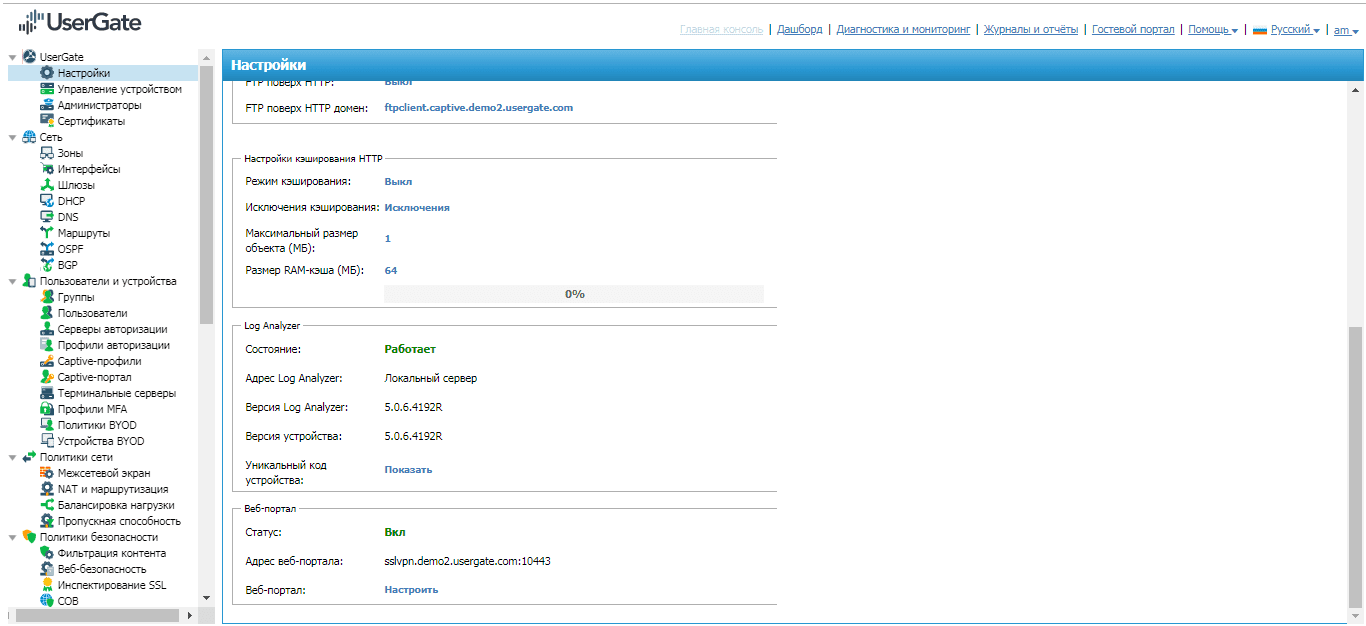Edit the ftpclient.captive.demo2.usergate.com domain
1366x626 pixels.
click(479, 107)
